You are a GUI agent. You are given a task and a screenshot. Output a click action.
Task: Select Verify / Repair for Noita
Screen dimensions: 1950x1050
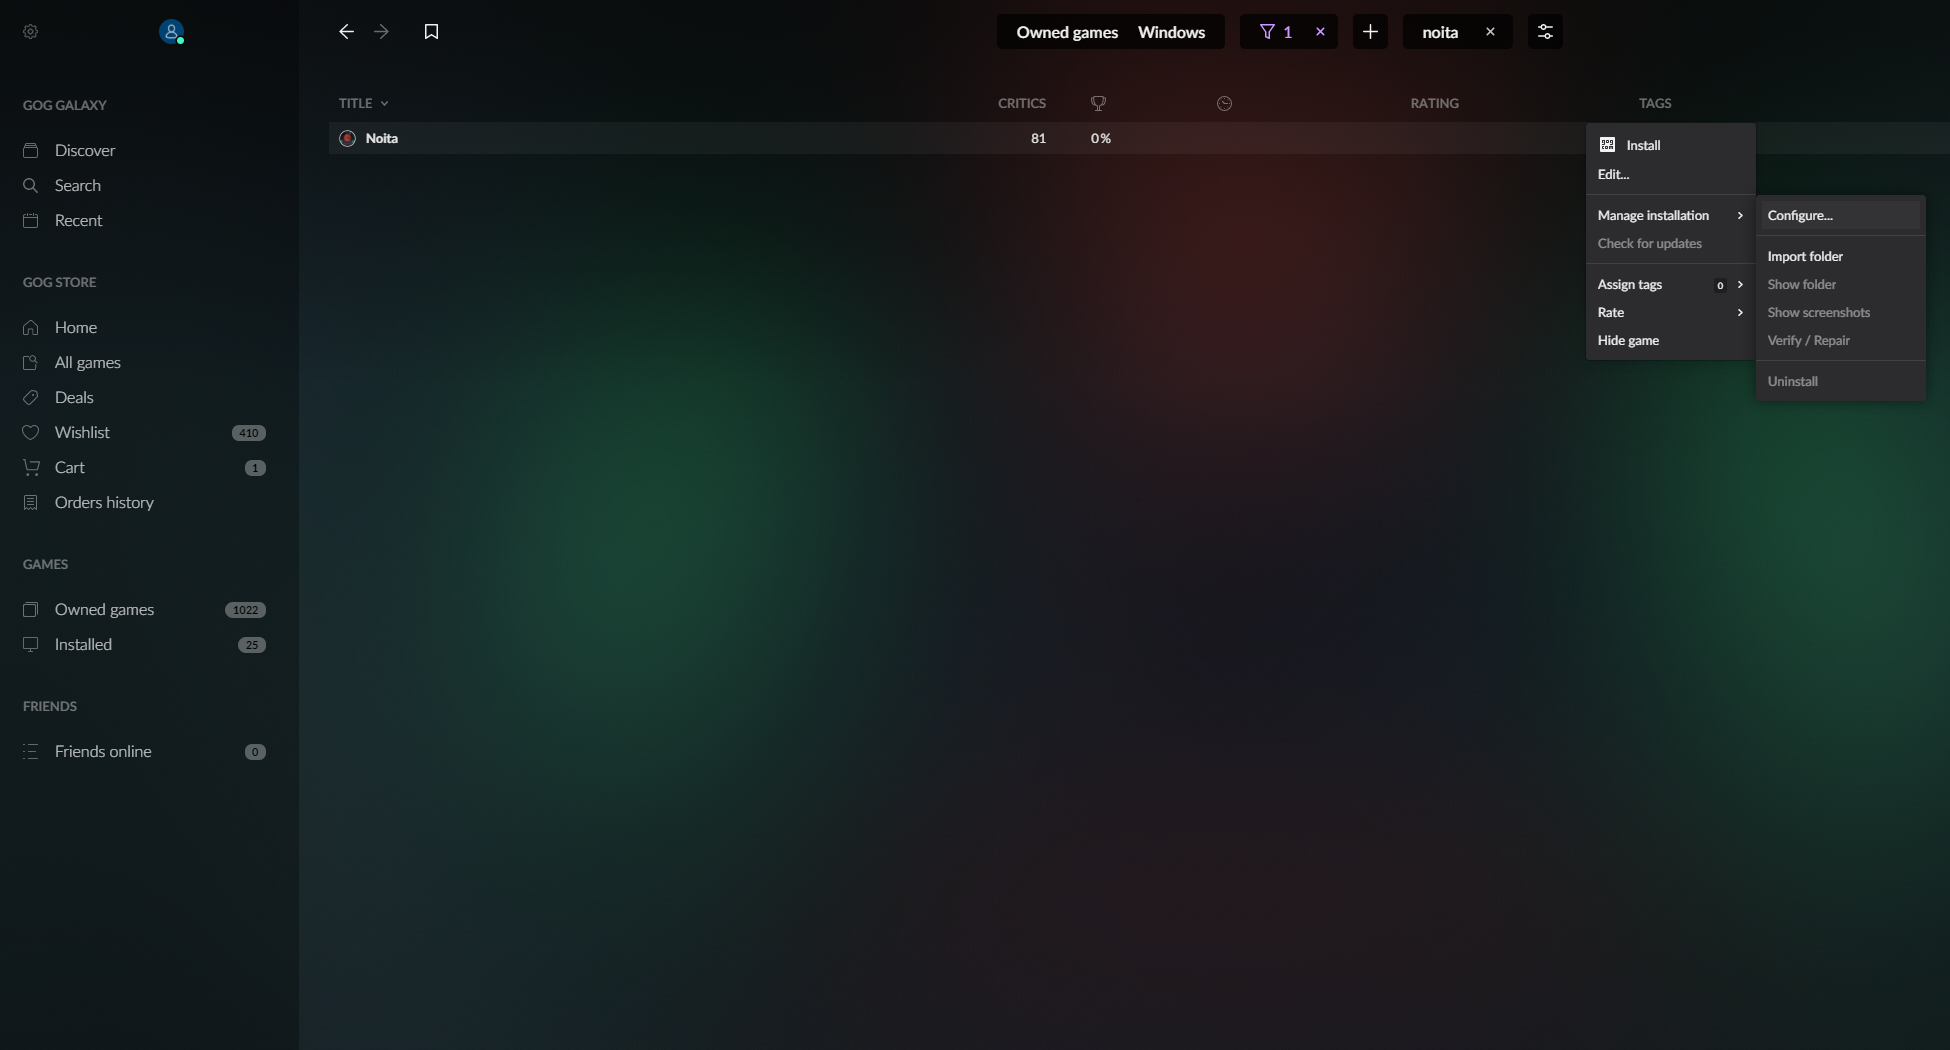[x=1809, y=340]
